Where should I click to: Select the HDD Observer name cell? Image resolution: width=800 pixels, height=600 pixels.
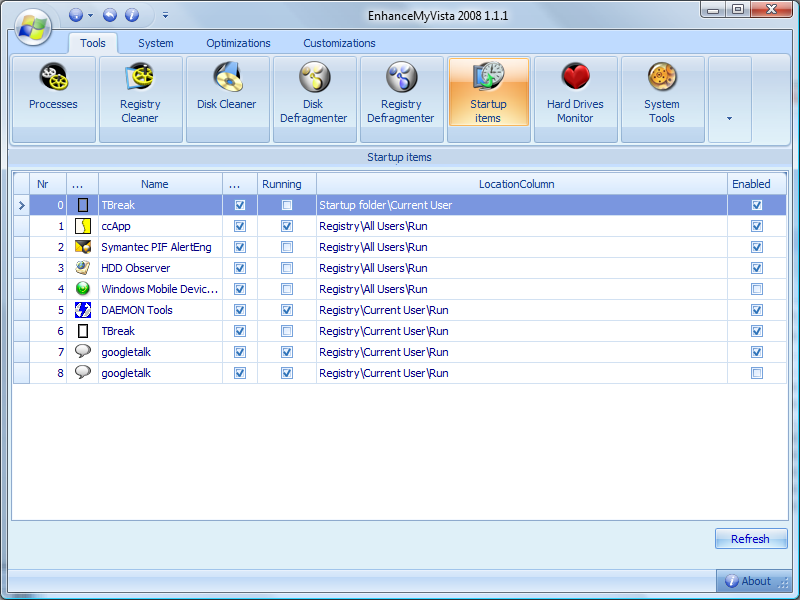point(160,268)
